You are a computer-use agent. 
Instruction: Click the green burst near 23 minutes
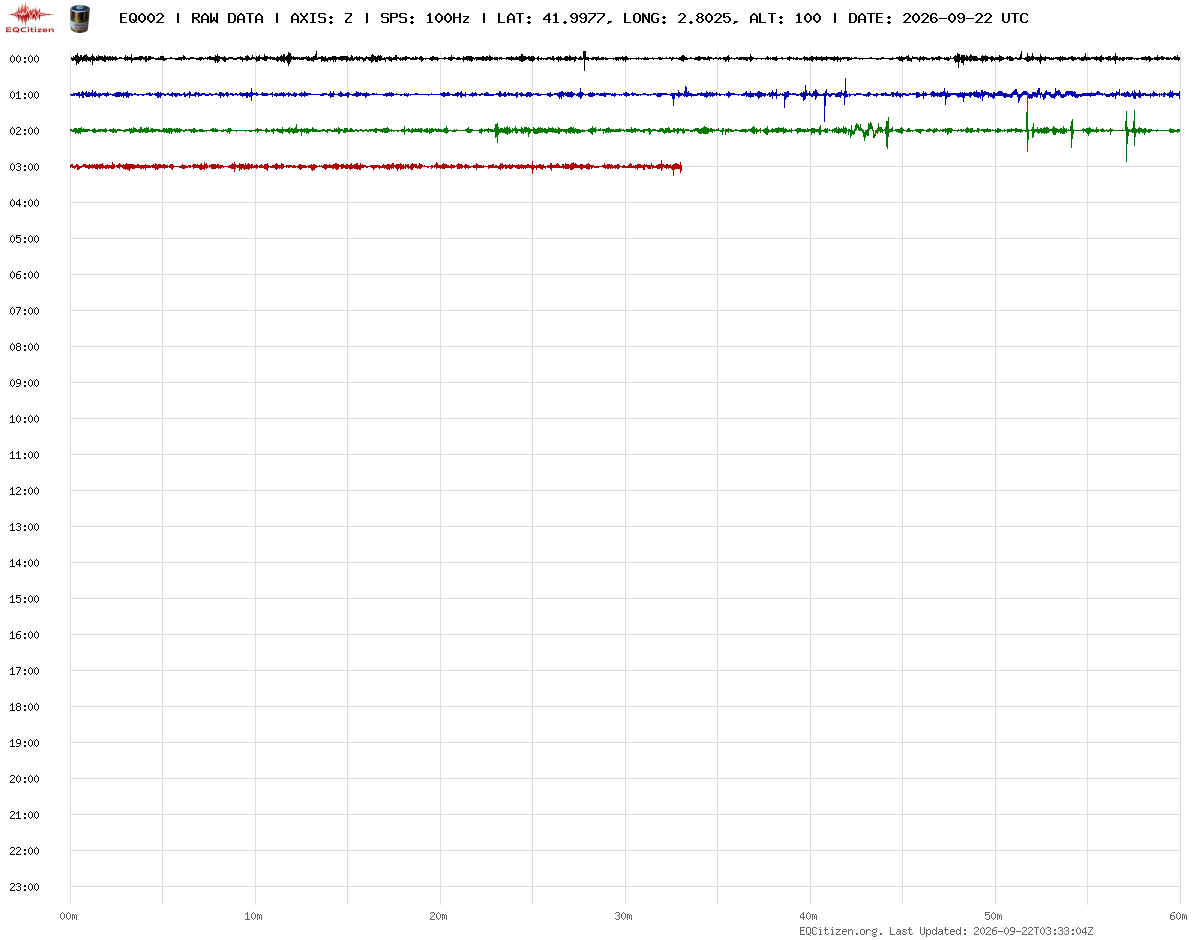498,131
